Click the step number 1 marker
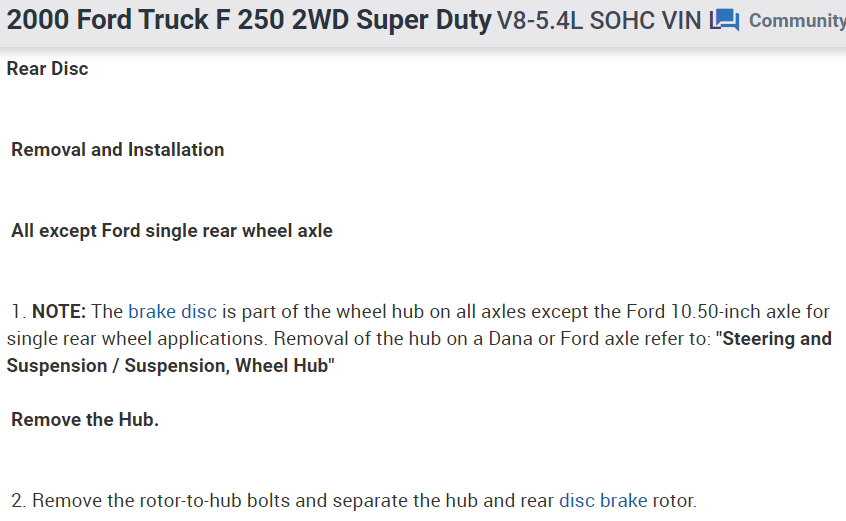The height and width of the screenshot is (521, 846). (x=18, y=311)
